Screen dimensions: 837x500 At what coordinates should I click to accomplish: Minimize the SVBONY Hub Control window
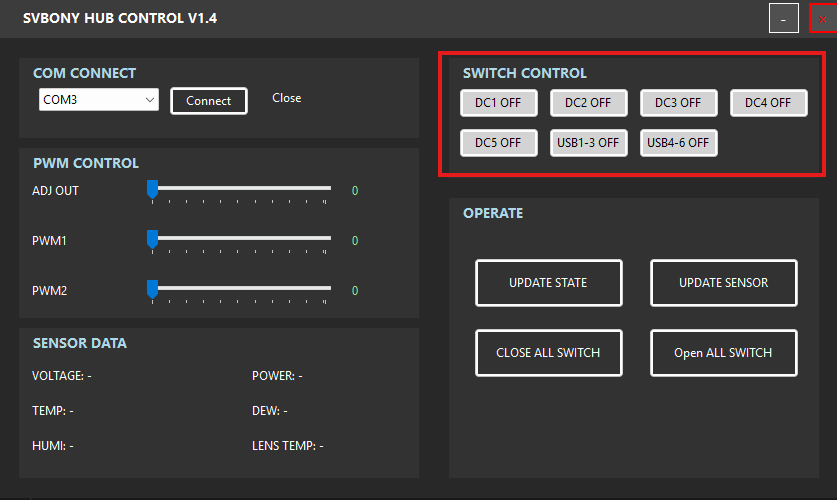coord(784,18)
